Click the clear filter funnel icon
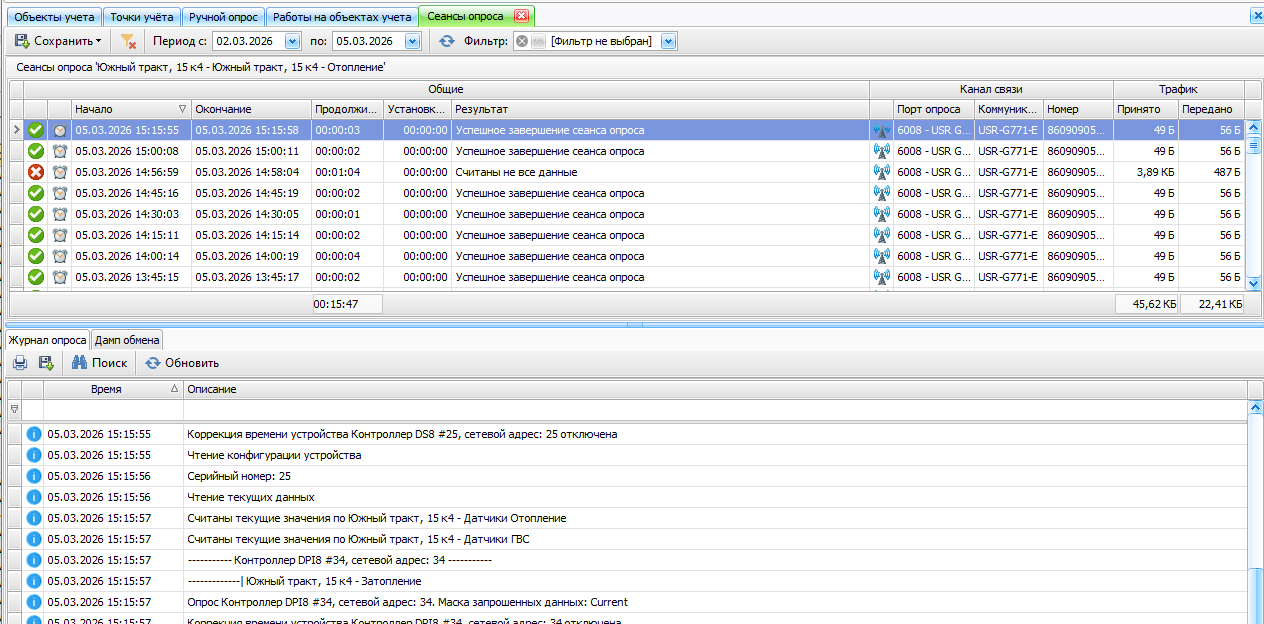Image resolution: width=1264 pixels, height=624 pixels. point(128,41)
